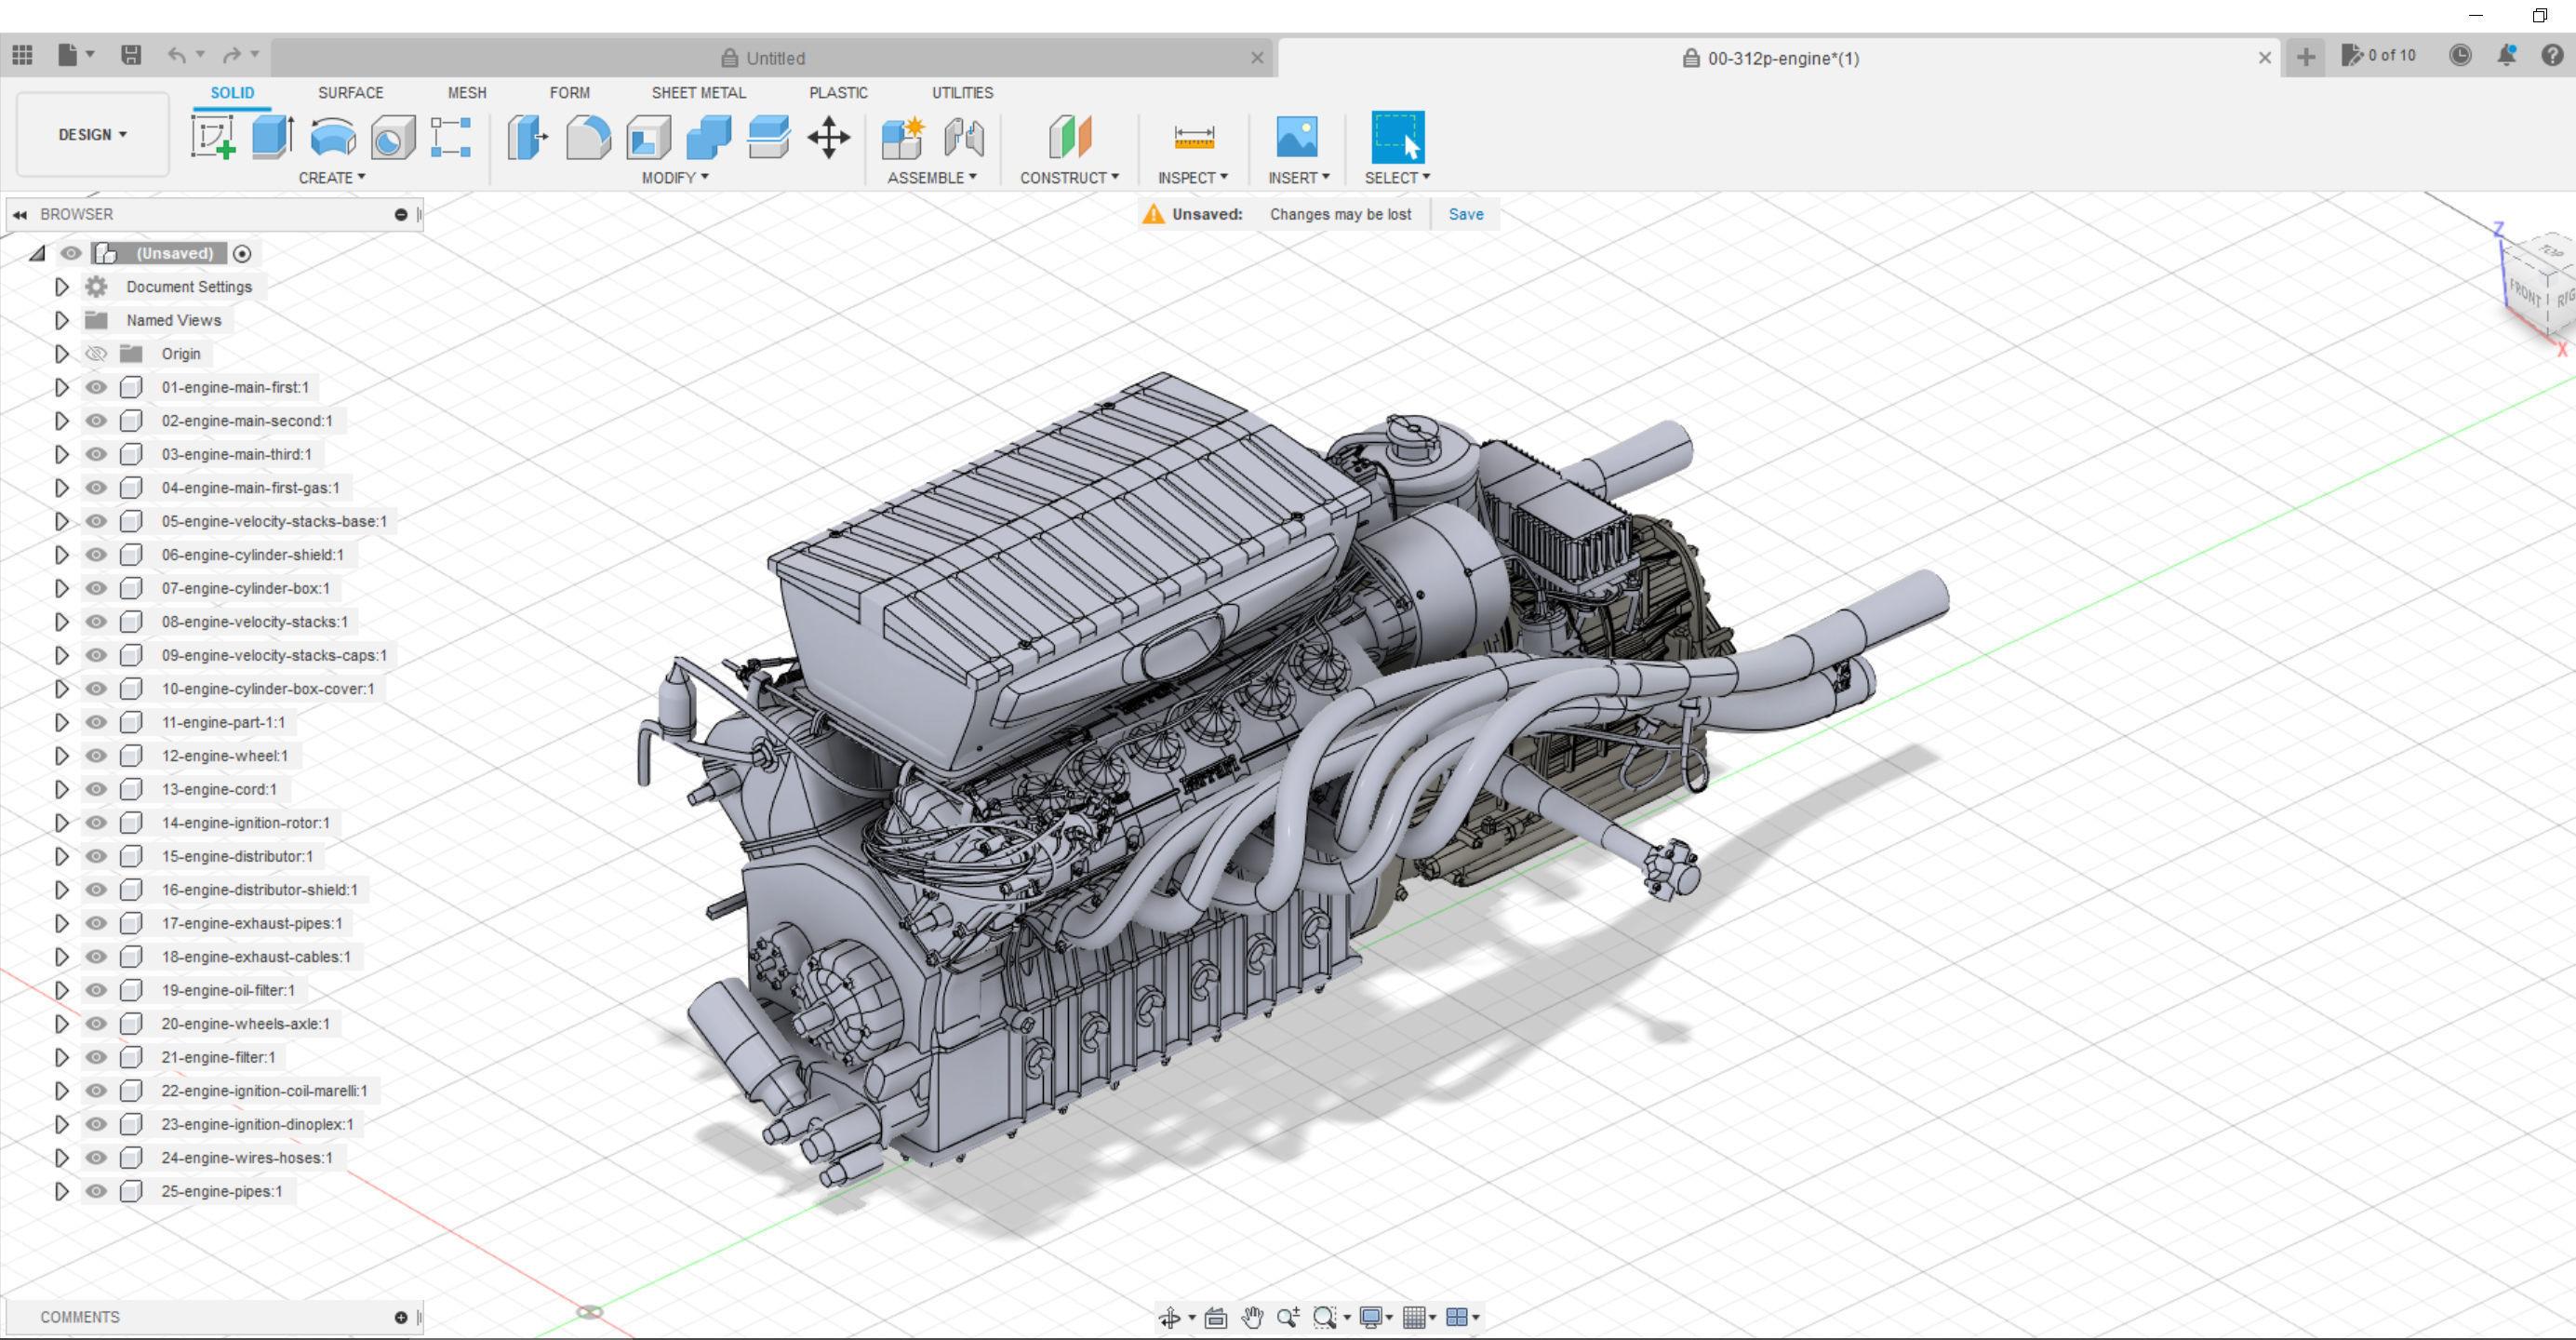Open the Insert image icon
Viewport: 2576px width, 1340px height.
tap(1297, 137)
